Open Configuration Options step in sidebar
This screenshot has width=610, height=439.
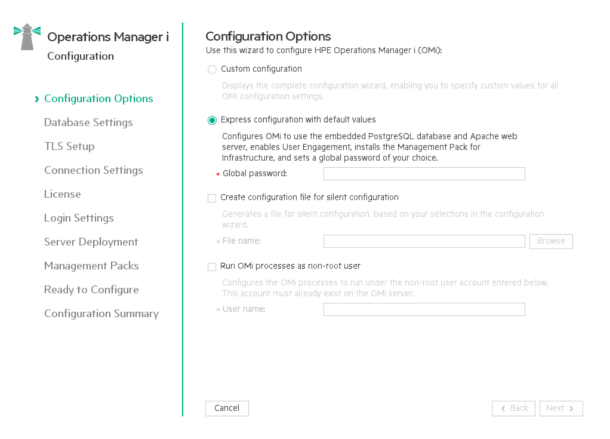tap(98, 98)
